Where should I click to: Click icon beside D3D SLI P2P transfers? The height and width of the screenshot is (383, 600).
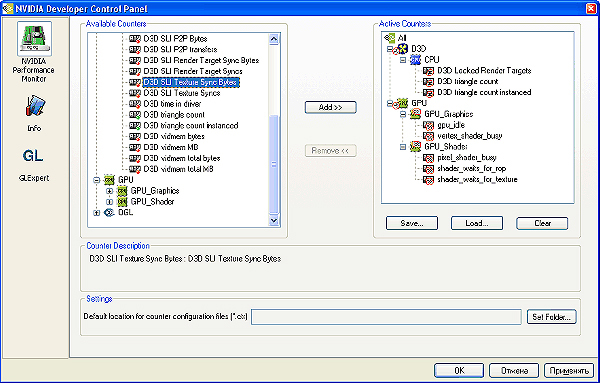click(x=135, y=49)
